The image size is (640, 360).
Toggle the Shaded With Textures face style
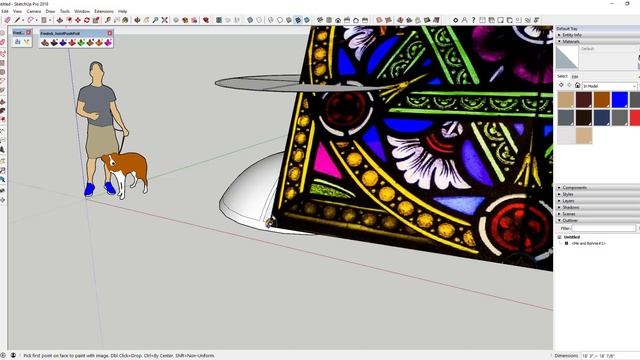(x=298, y=20)
